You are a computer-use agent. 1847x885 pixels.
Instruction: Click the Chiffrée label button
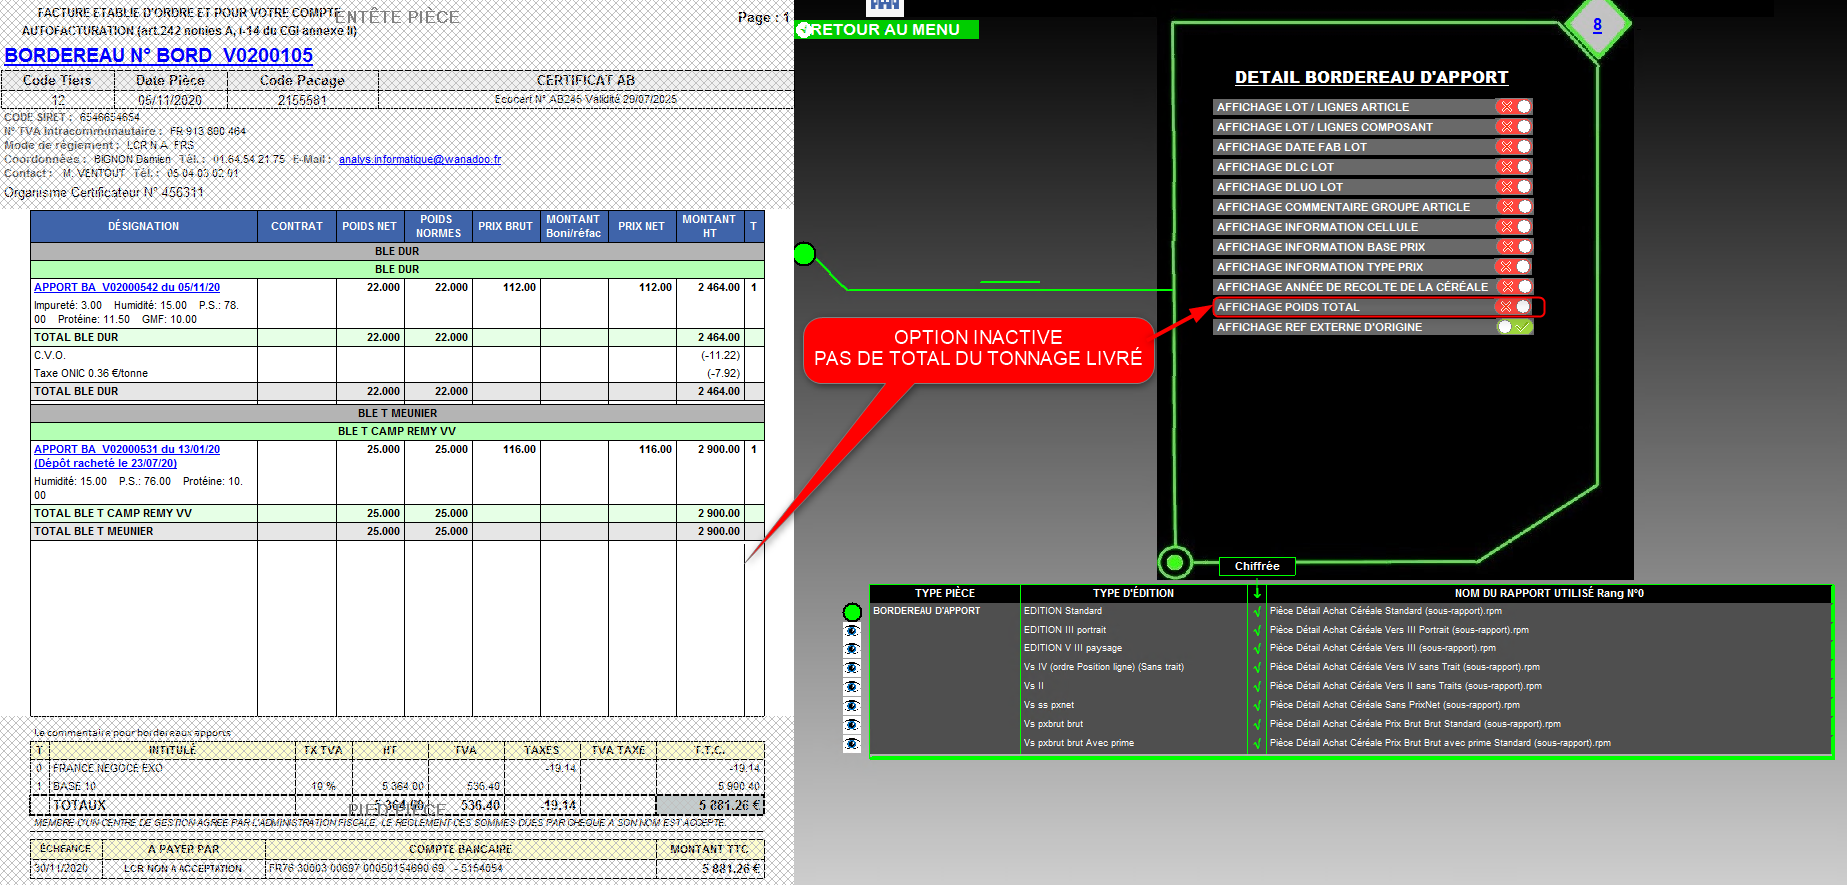pos(1257,566)
